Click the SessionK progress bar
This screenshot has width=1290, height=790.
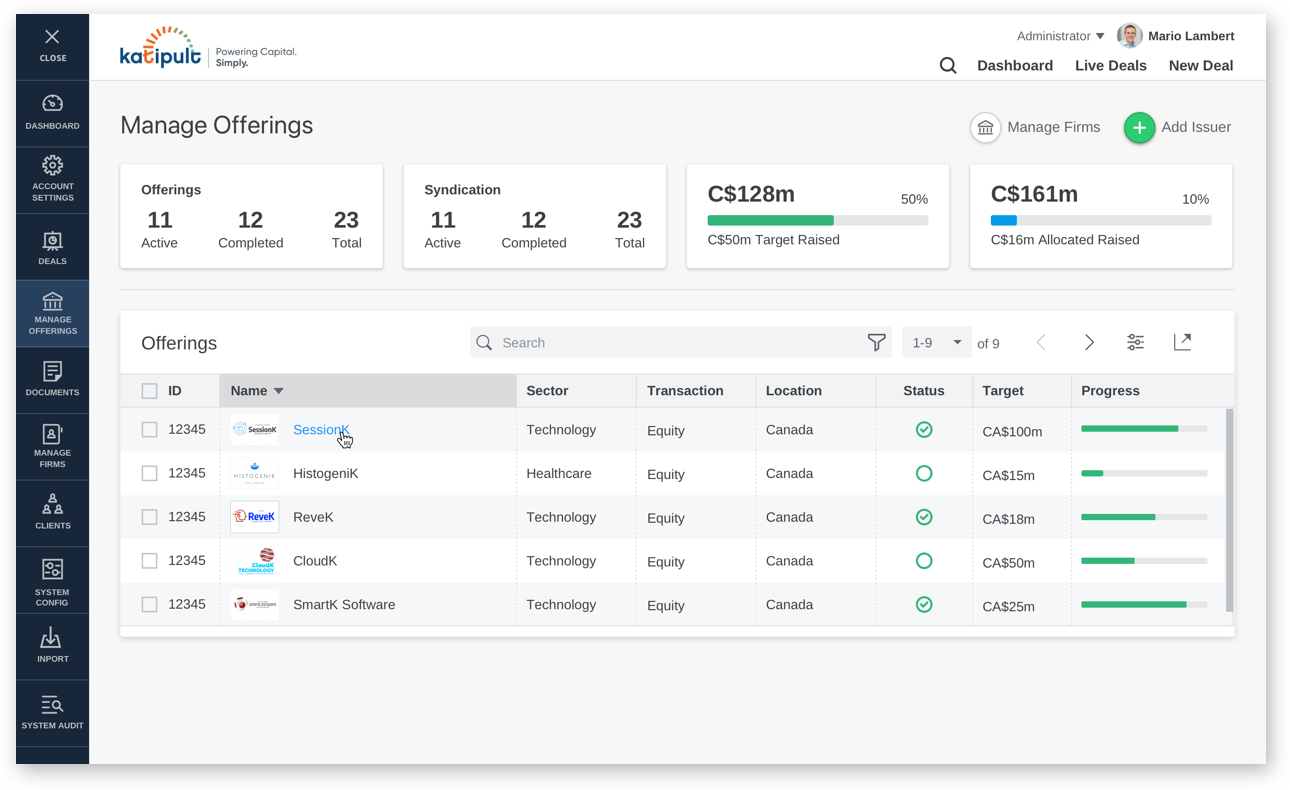(1144, 429)
